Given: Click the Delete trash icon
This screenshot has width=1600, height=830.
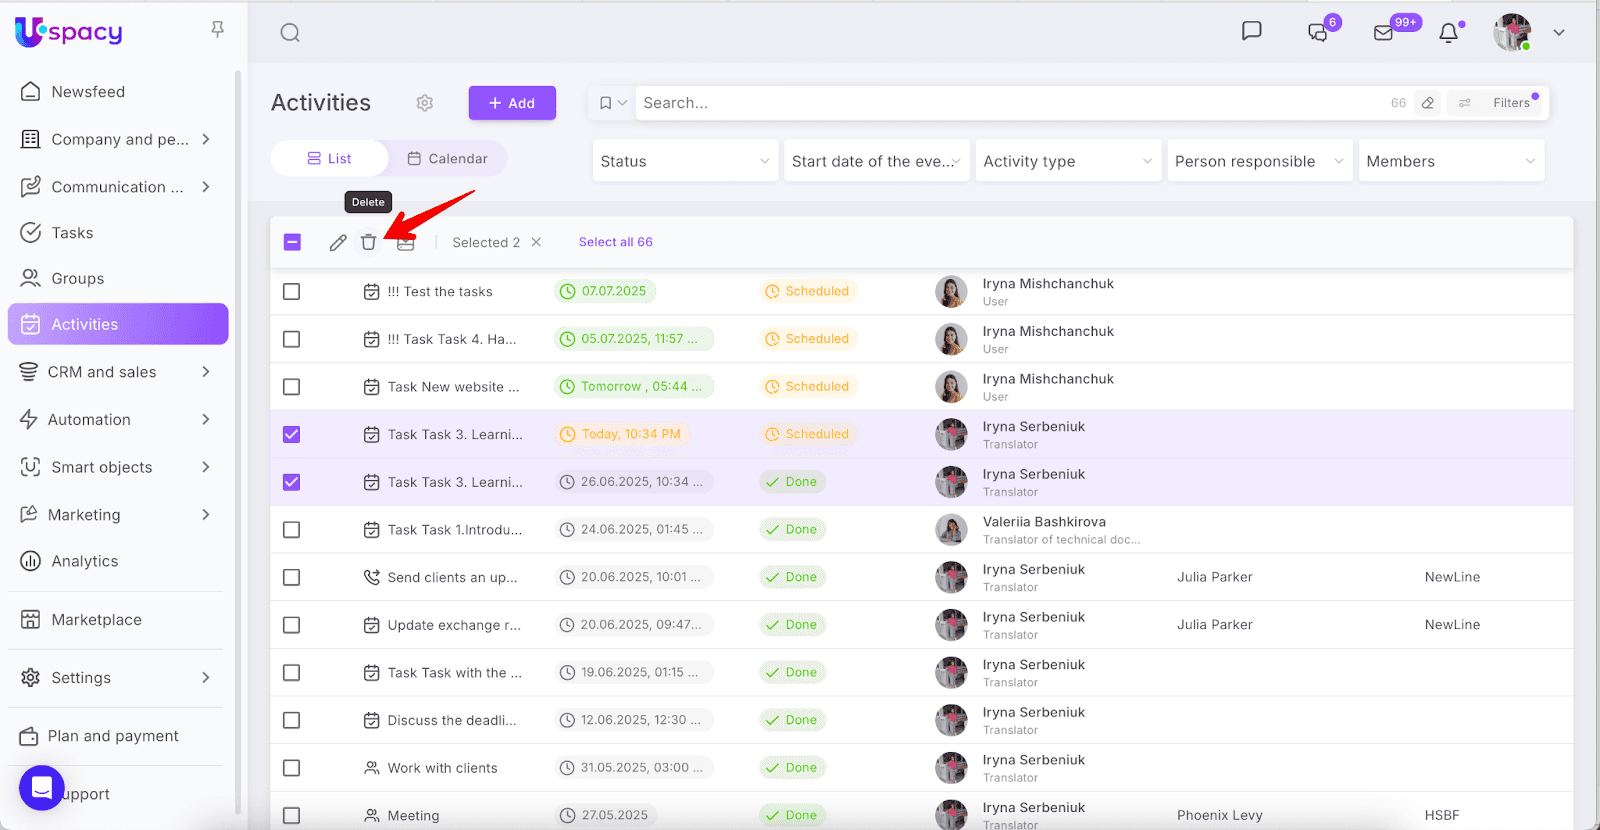Looking at the screenshot, I should click(368, 242).
